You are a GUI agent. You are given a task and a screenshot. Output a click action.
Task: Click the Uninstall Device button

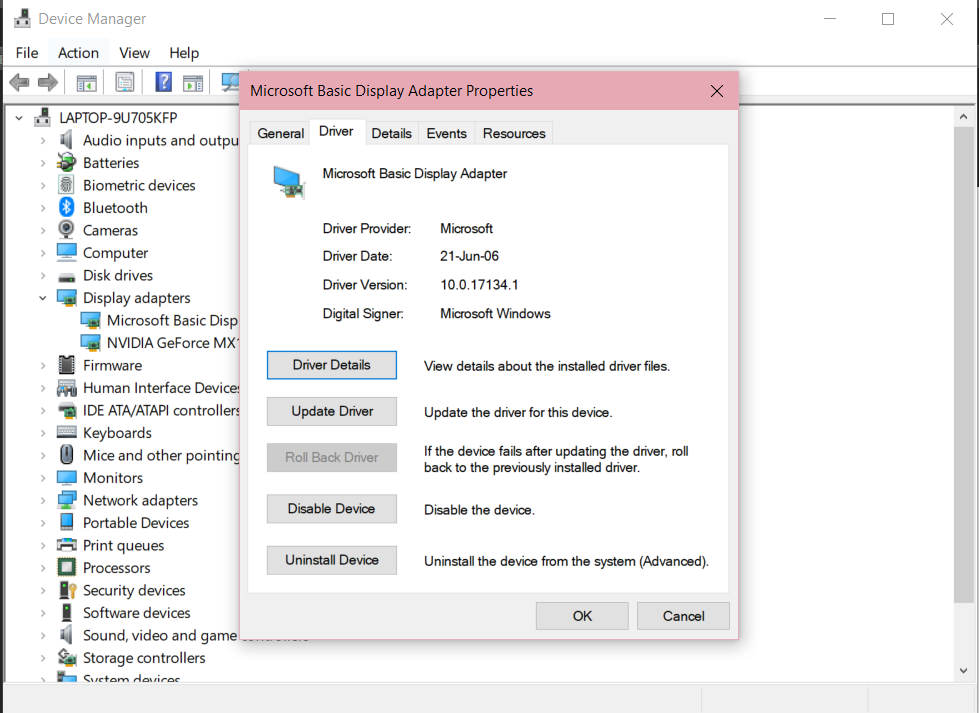[332, 560]
